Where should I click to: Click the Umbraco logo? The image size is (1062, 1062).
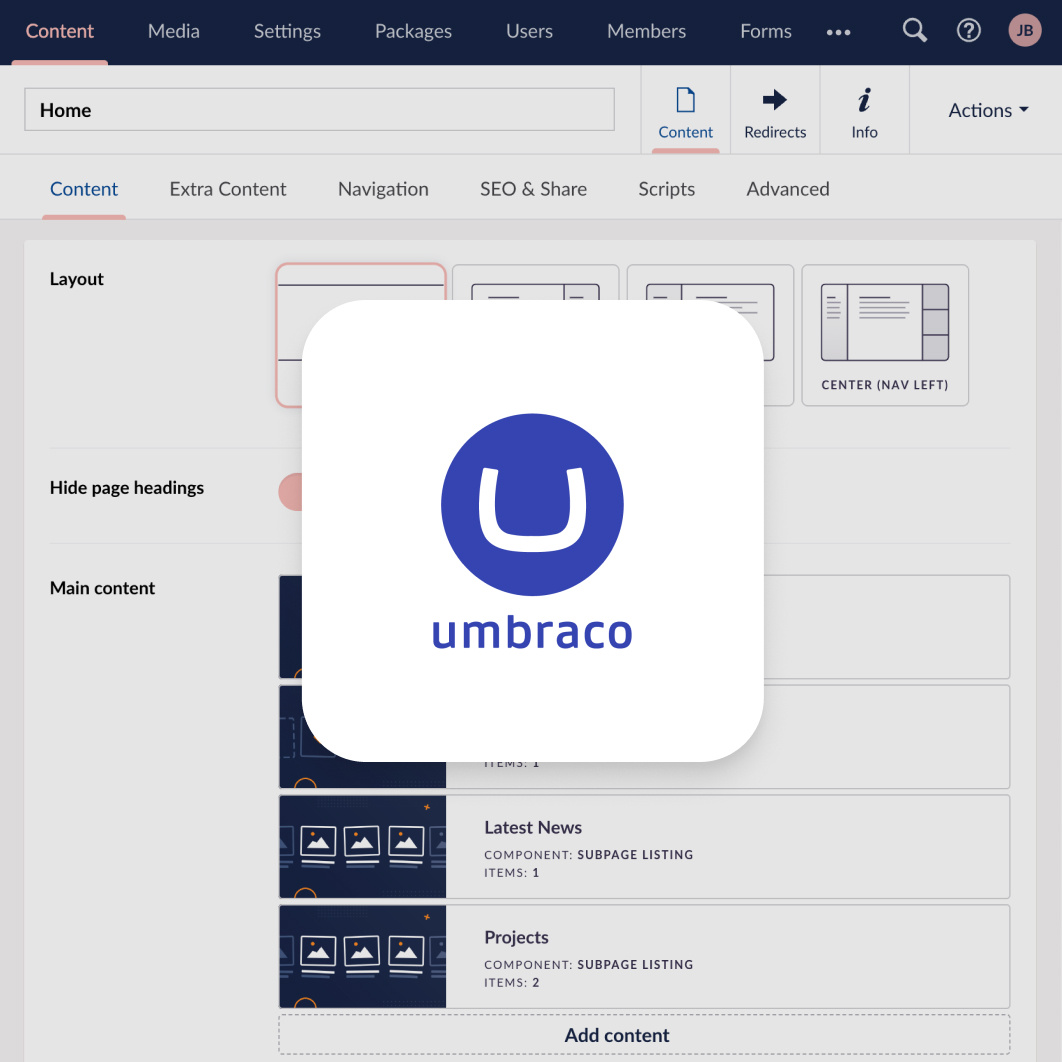[x=532, y=505]
